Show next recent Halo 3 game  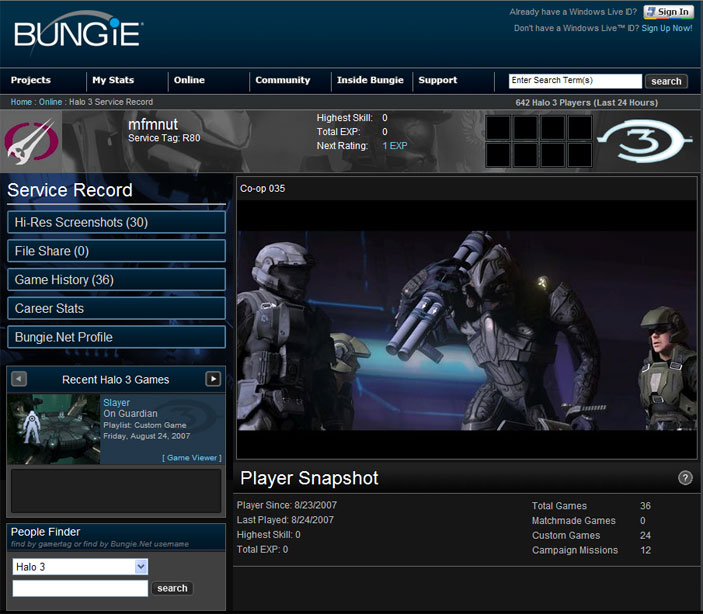tap(213, 379)
